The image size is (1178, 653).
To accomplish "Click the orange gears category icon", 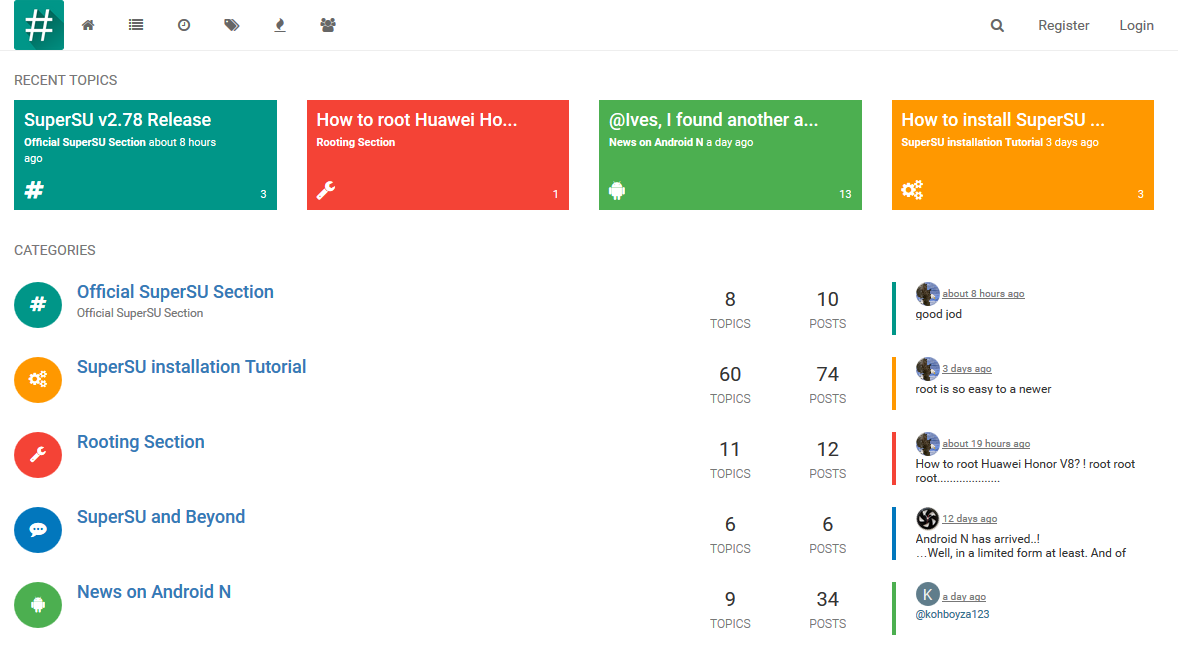I will tap(38, 379).
